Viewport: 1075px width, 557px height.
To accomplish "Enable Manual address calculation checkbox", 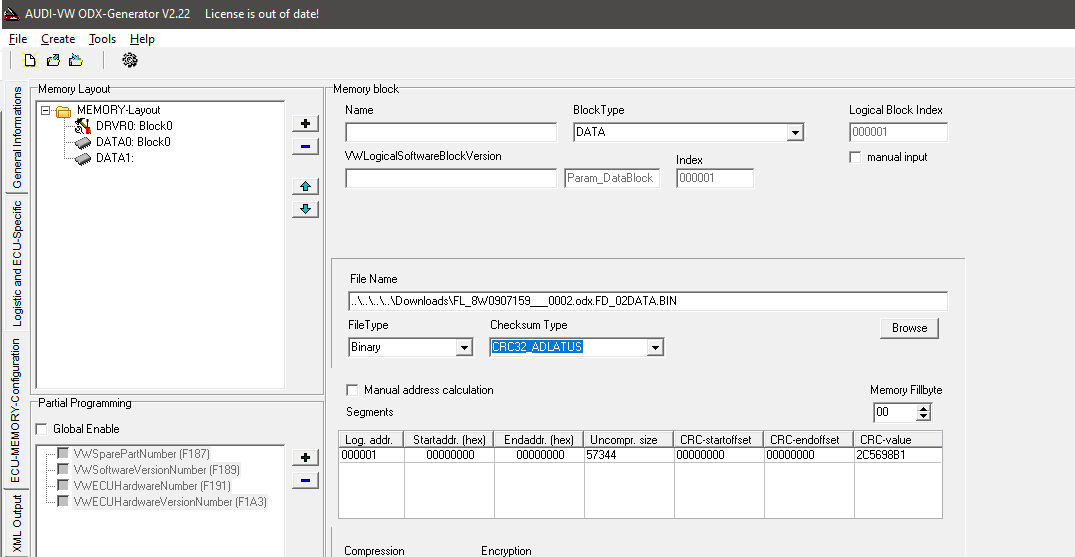I will click(x=352, y=390).
